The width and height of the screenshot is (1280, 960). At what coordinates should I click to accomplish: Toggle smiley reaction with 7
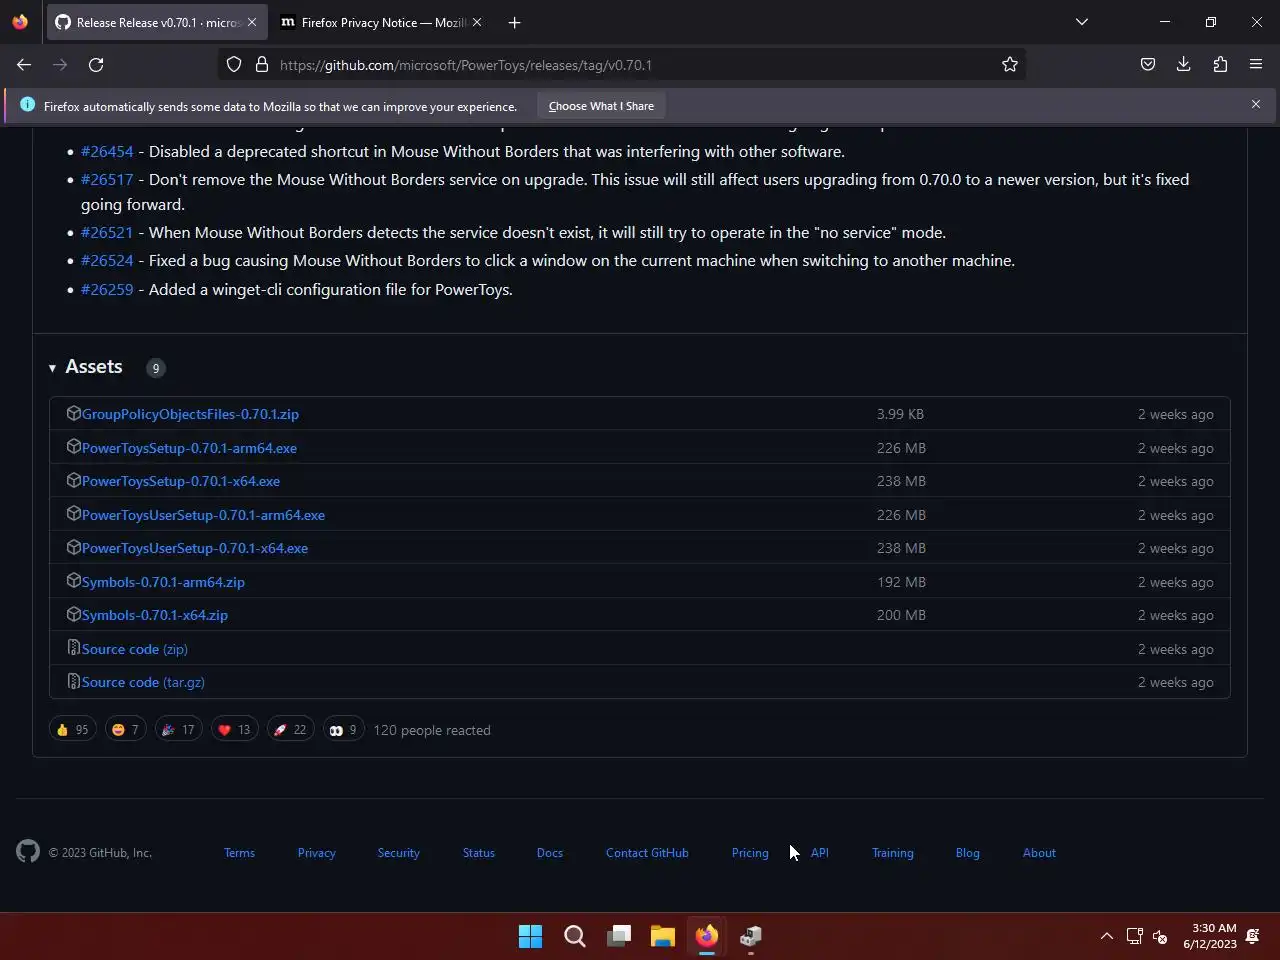click(125, 730)
